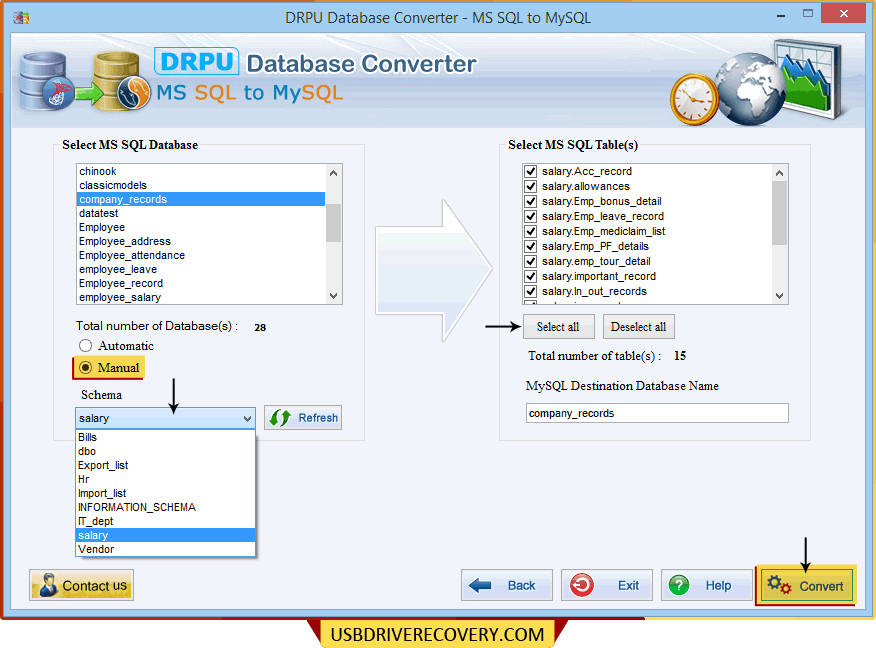876x648 pixels.
Task: Click Contact us button label
Action: point(94,585)
